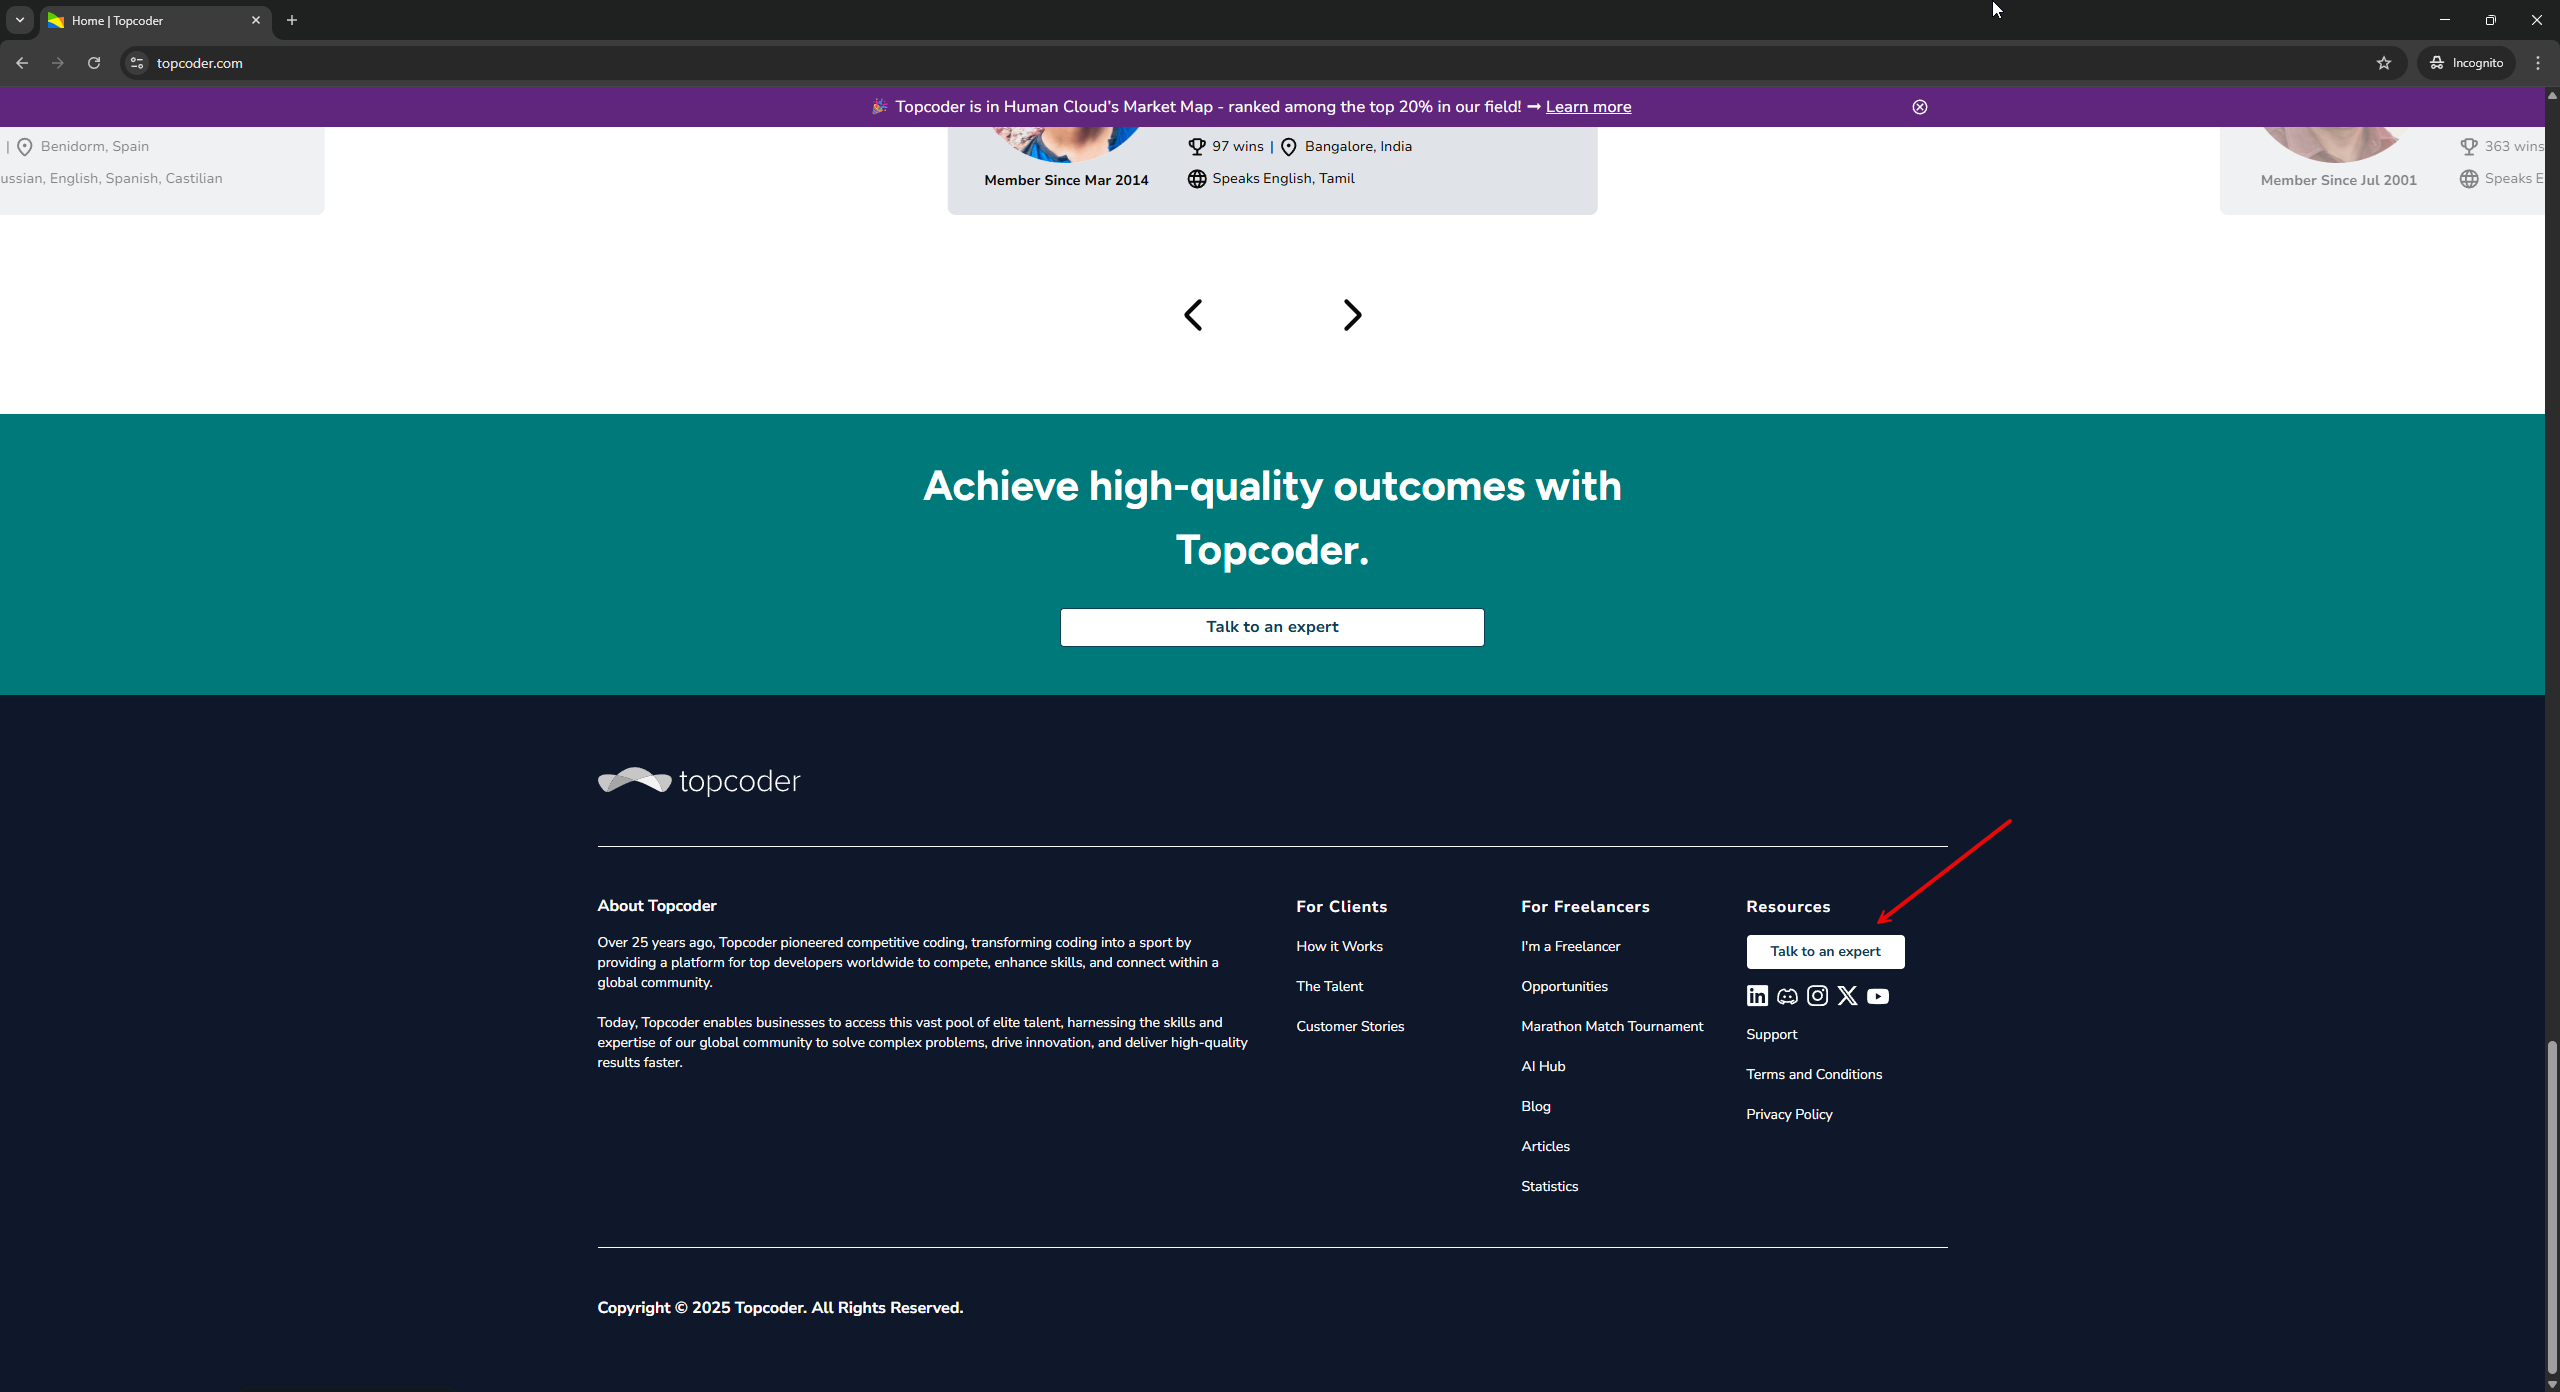2560x1392 pixels.
Task: Open Chrome three-dot menu
Action: 2538,63
